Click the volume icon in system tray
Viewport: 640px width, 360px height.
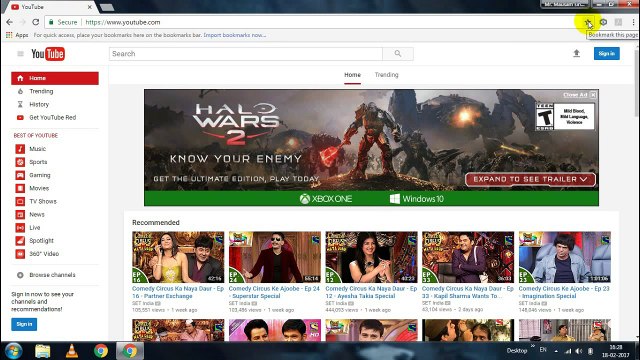point(579,351)
